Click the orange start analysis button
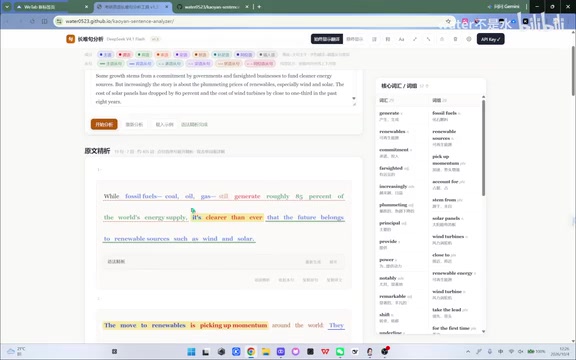This screenshot has height=360, width=576. (104, 124)
